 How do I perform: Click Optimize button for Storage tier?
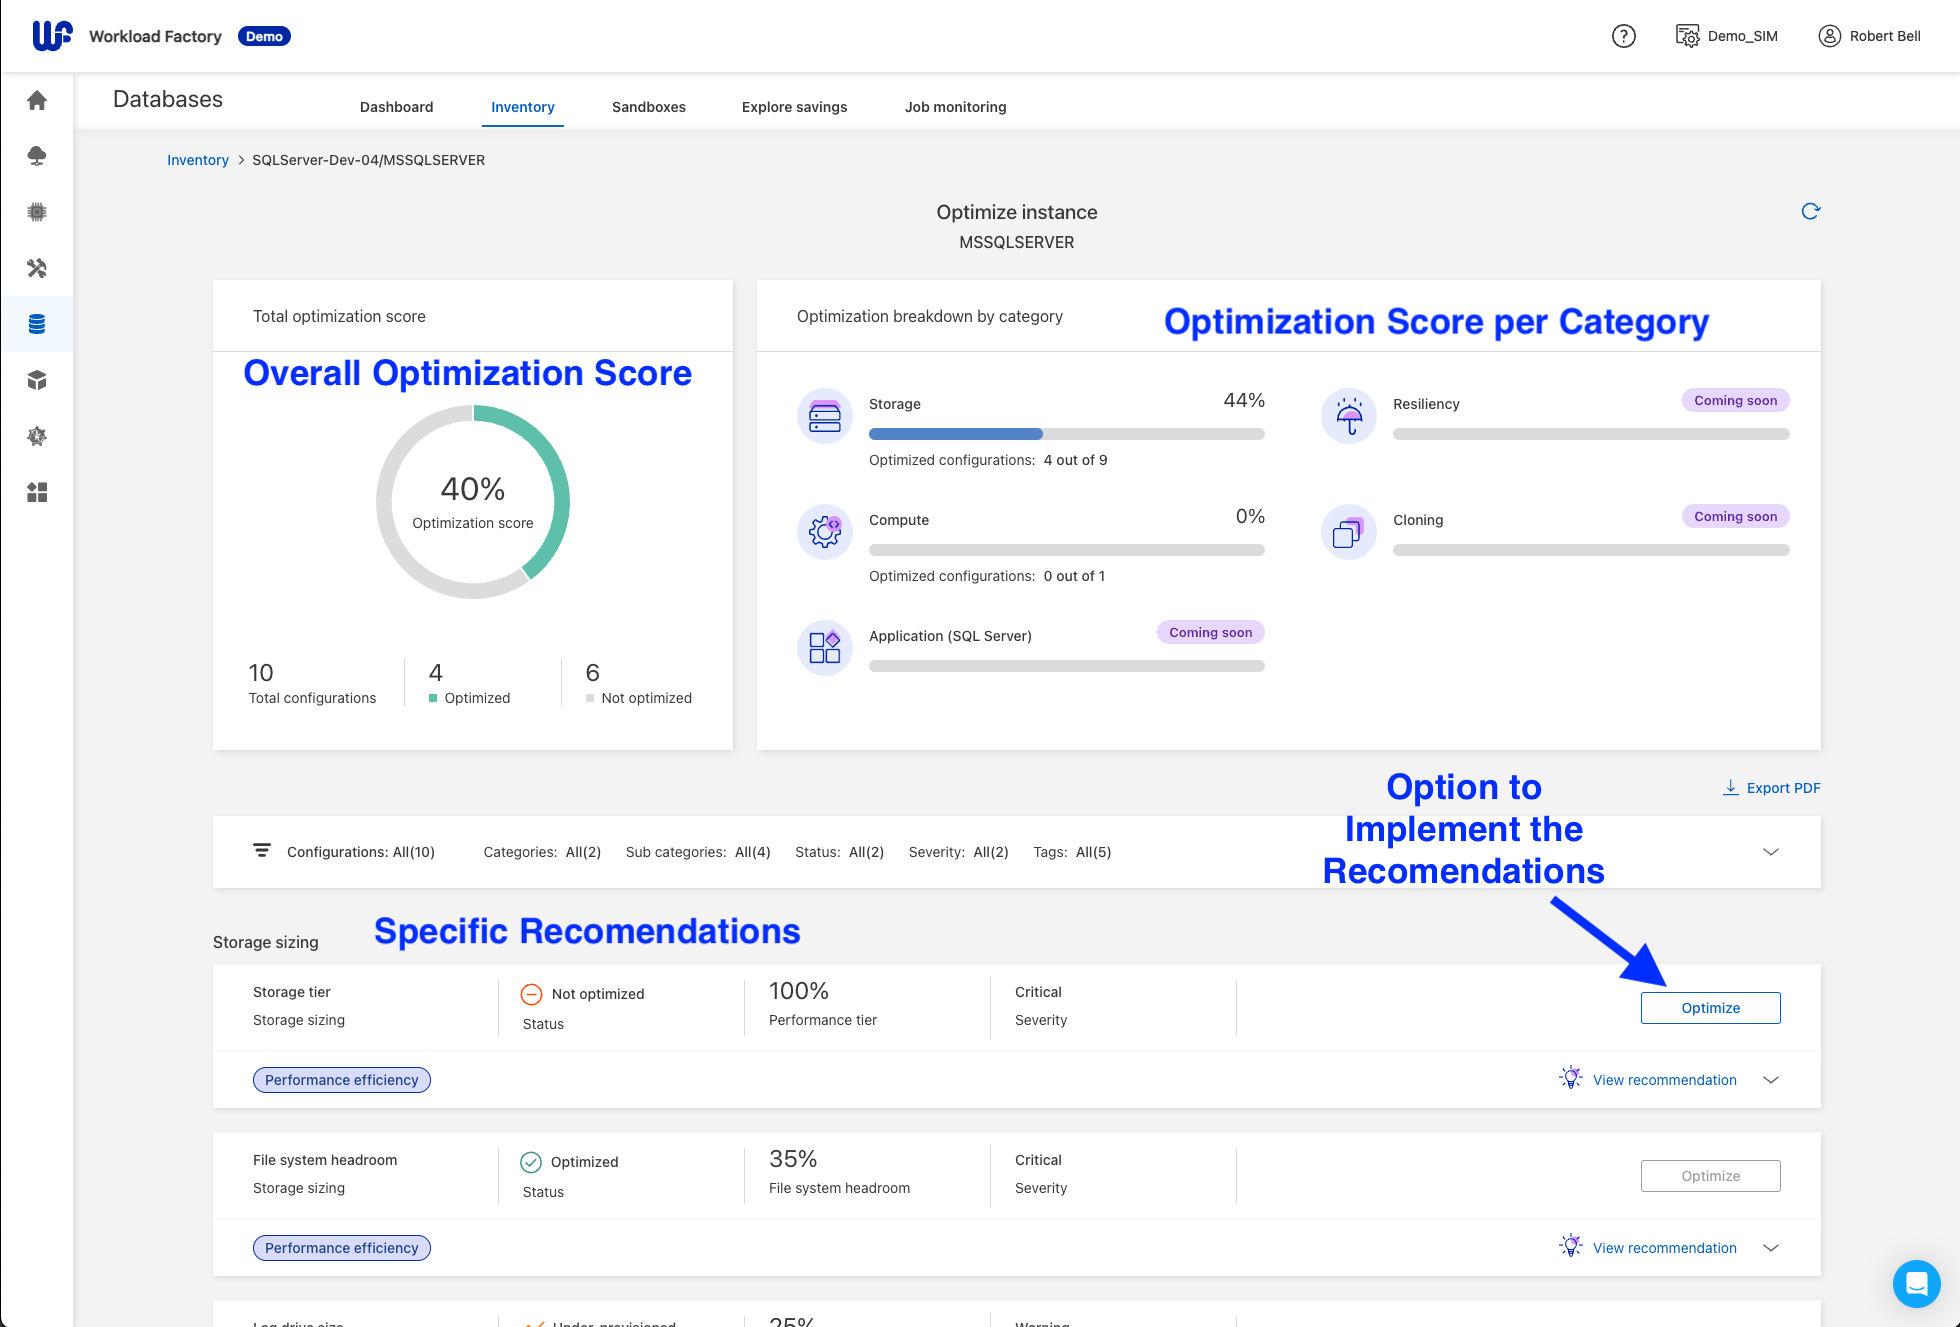pos(1710,1008)
